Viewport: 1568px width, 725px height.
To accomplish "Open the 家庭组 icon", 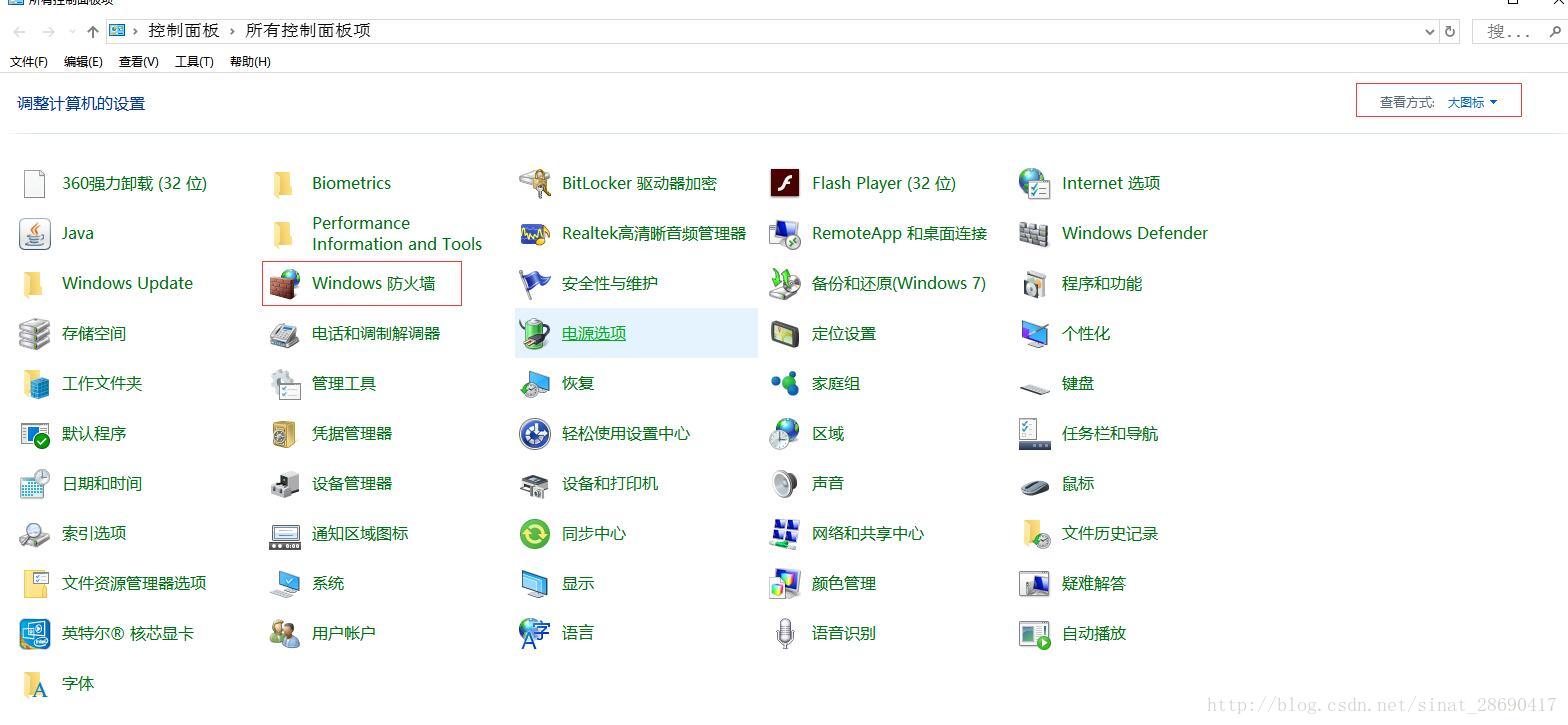I will [784, 383].
